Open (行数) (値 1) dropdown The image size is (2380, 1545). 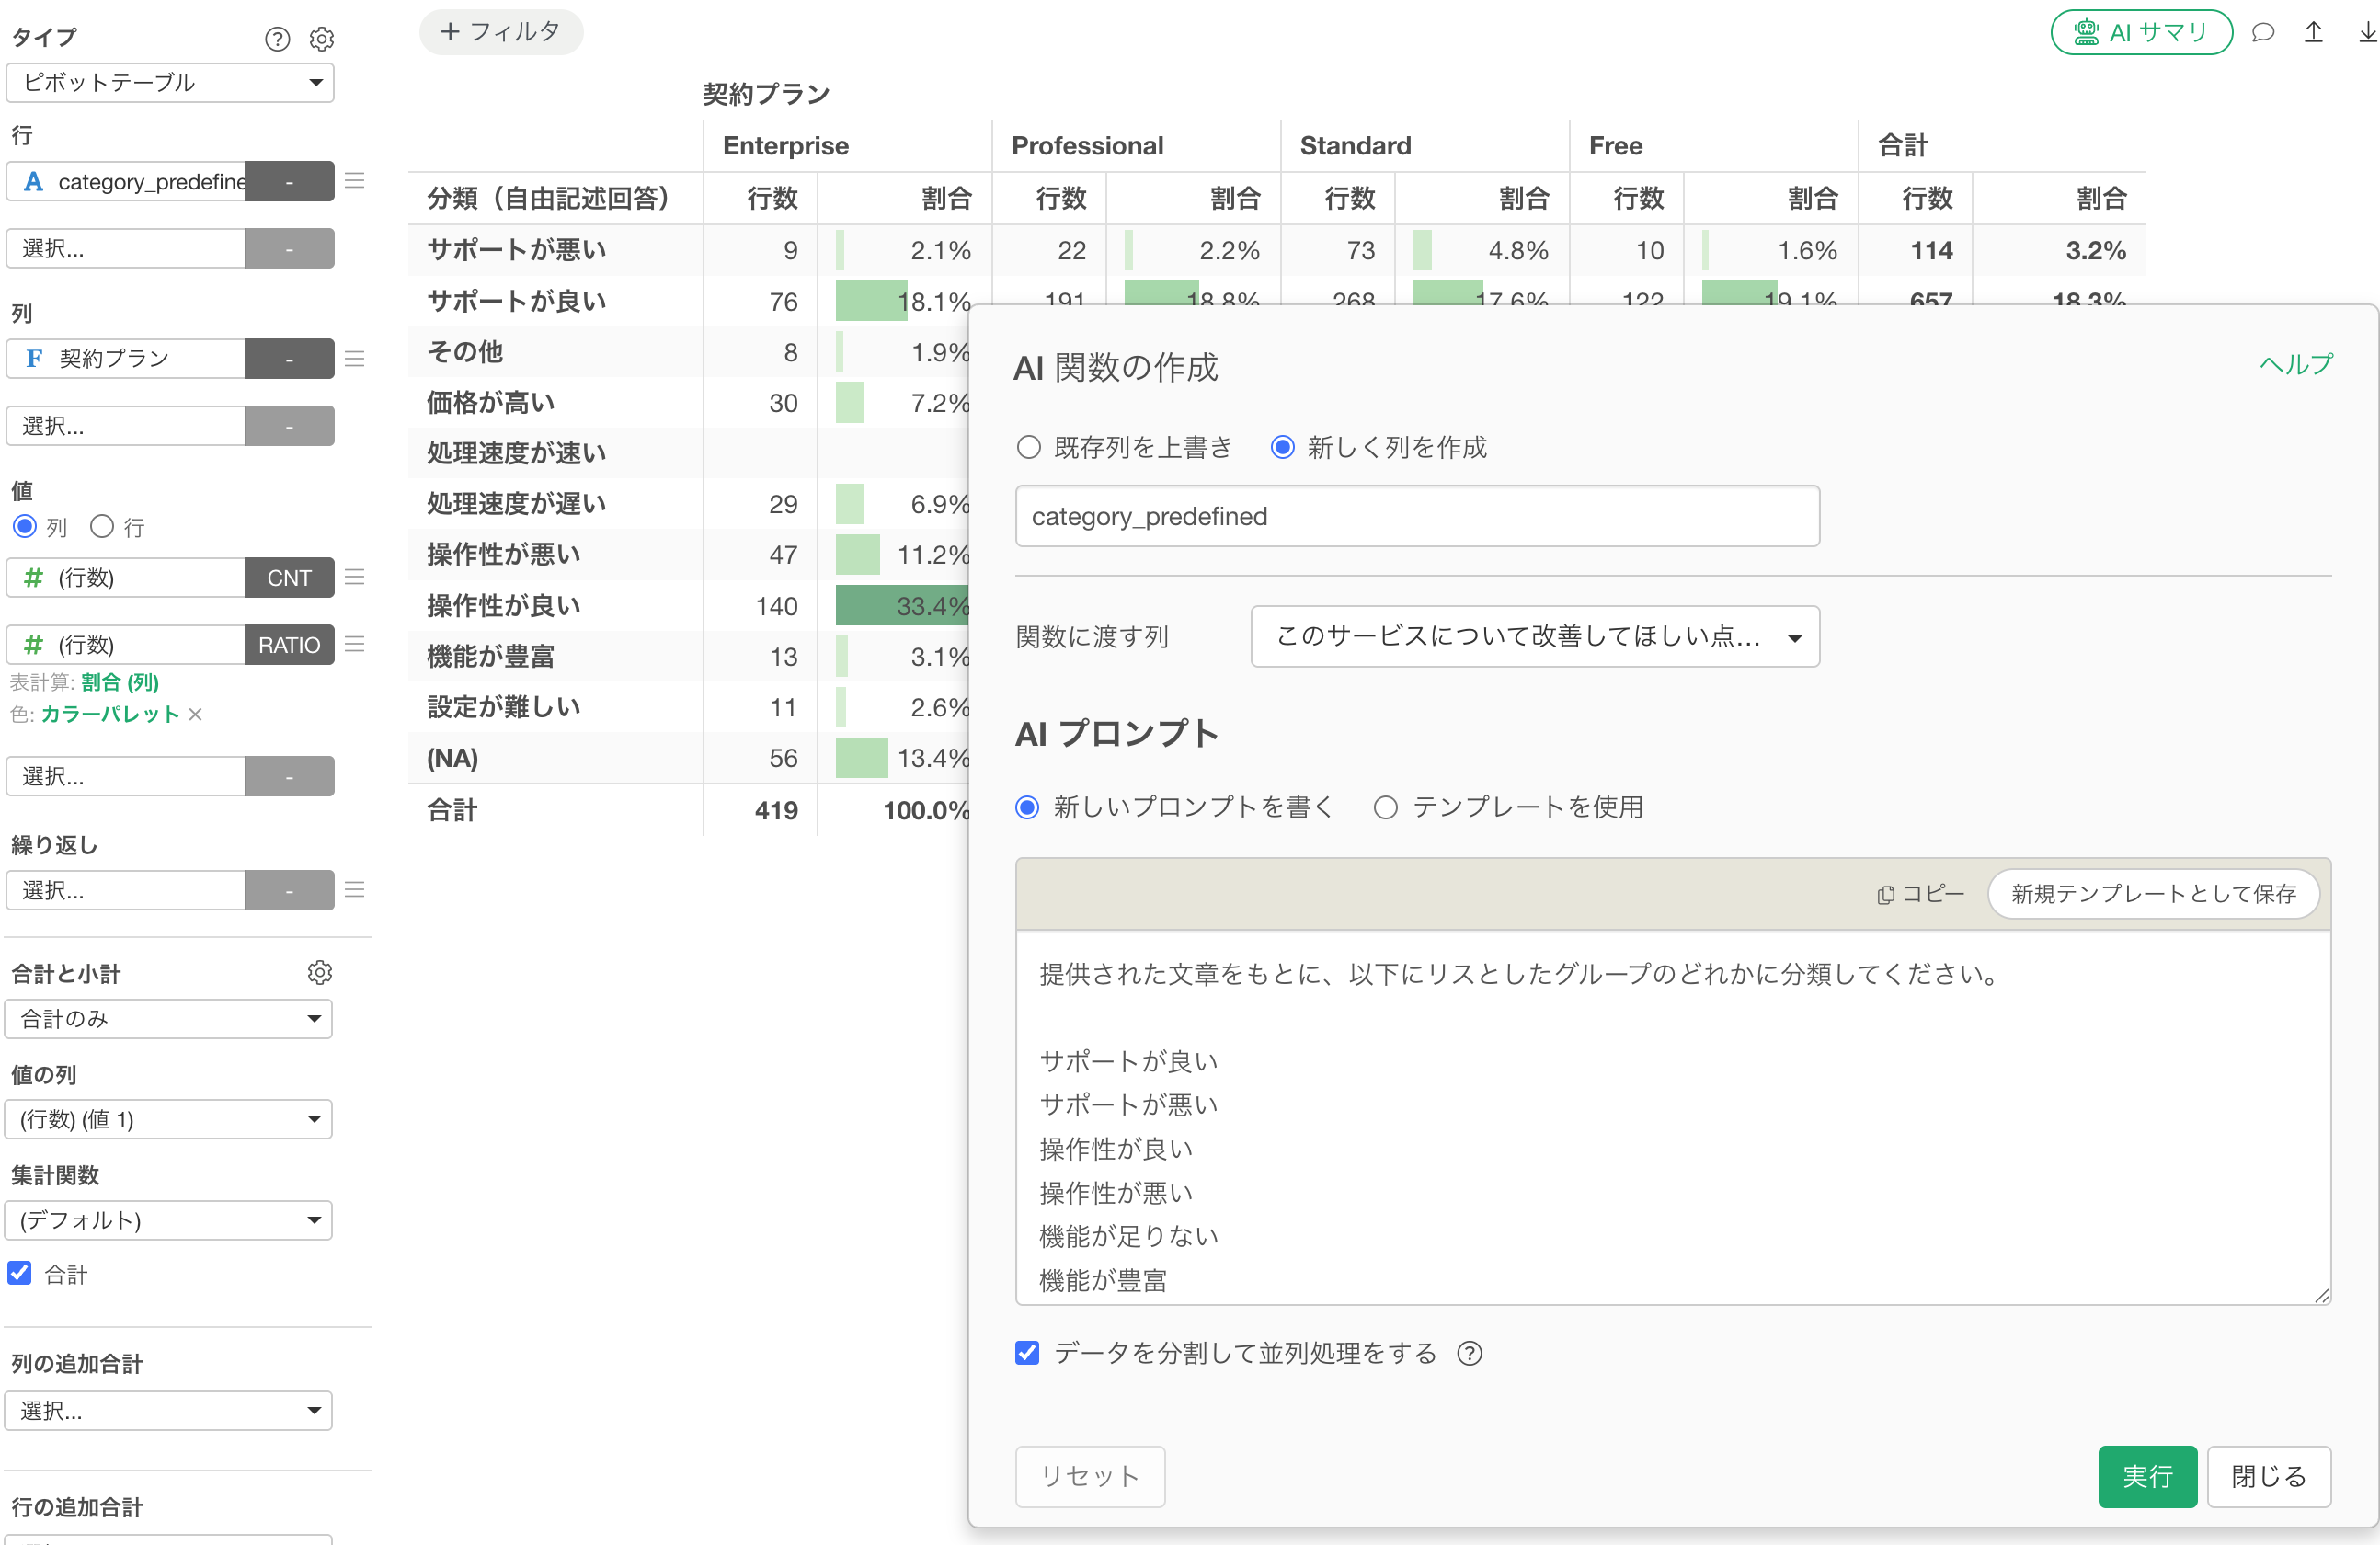point(169,1119)
